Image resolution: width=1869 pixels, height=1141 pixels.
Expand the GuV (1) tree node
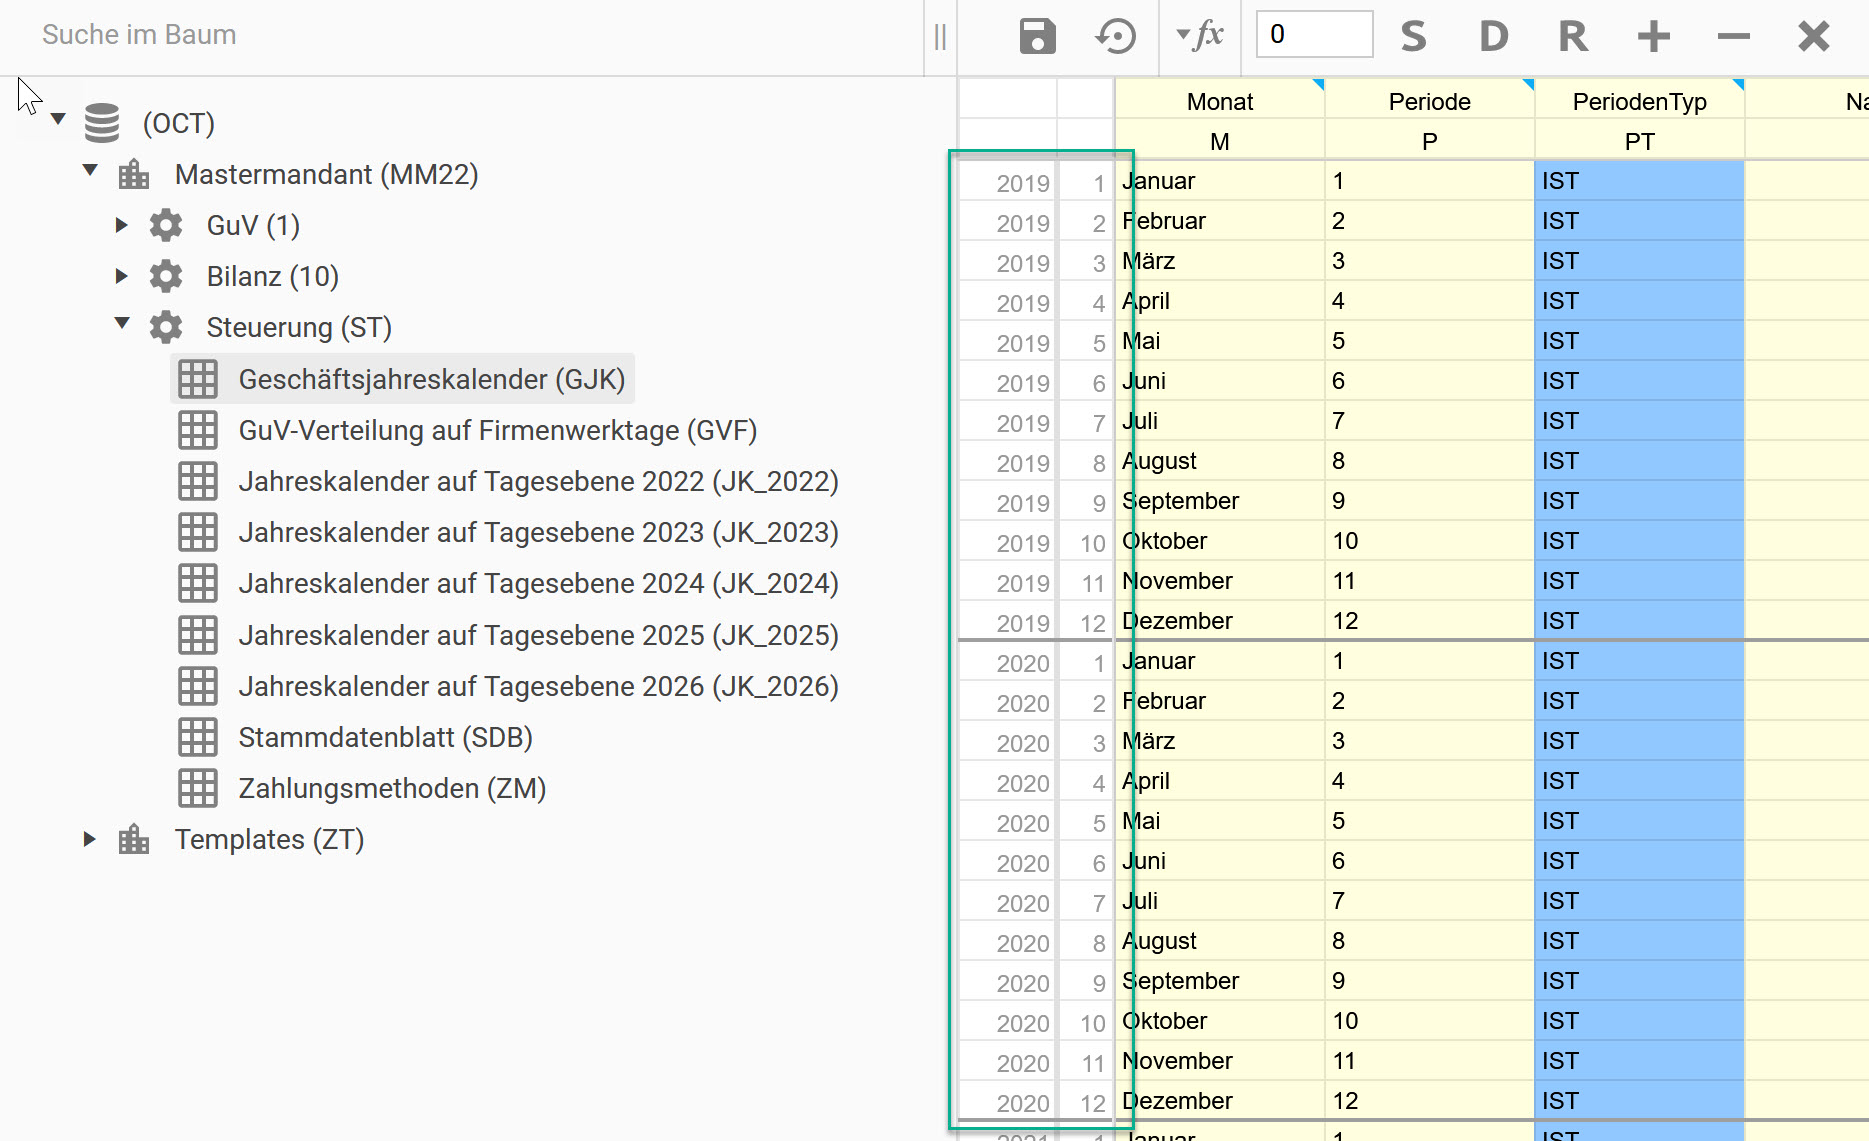pos(122,225)
